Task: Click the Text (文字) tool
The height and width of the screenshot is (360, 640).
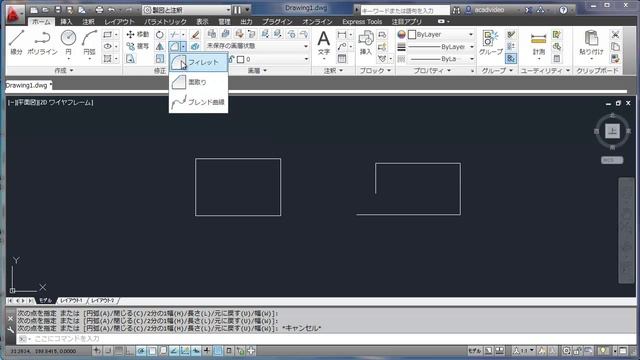Action: point(324,43)
